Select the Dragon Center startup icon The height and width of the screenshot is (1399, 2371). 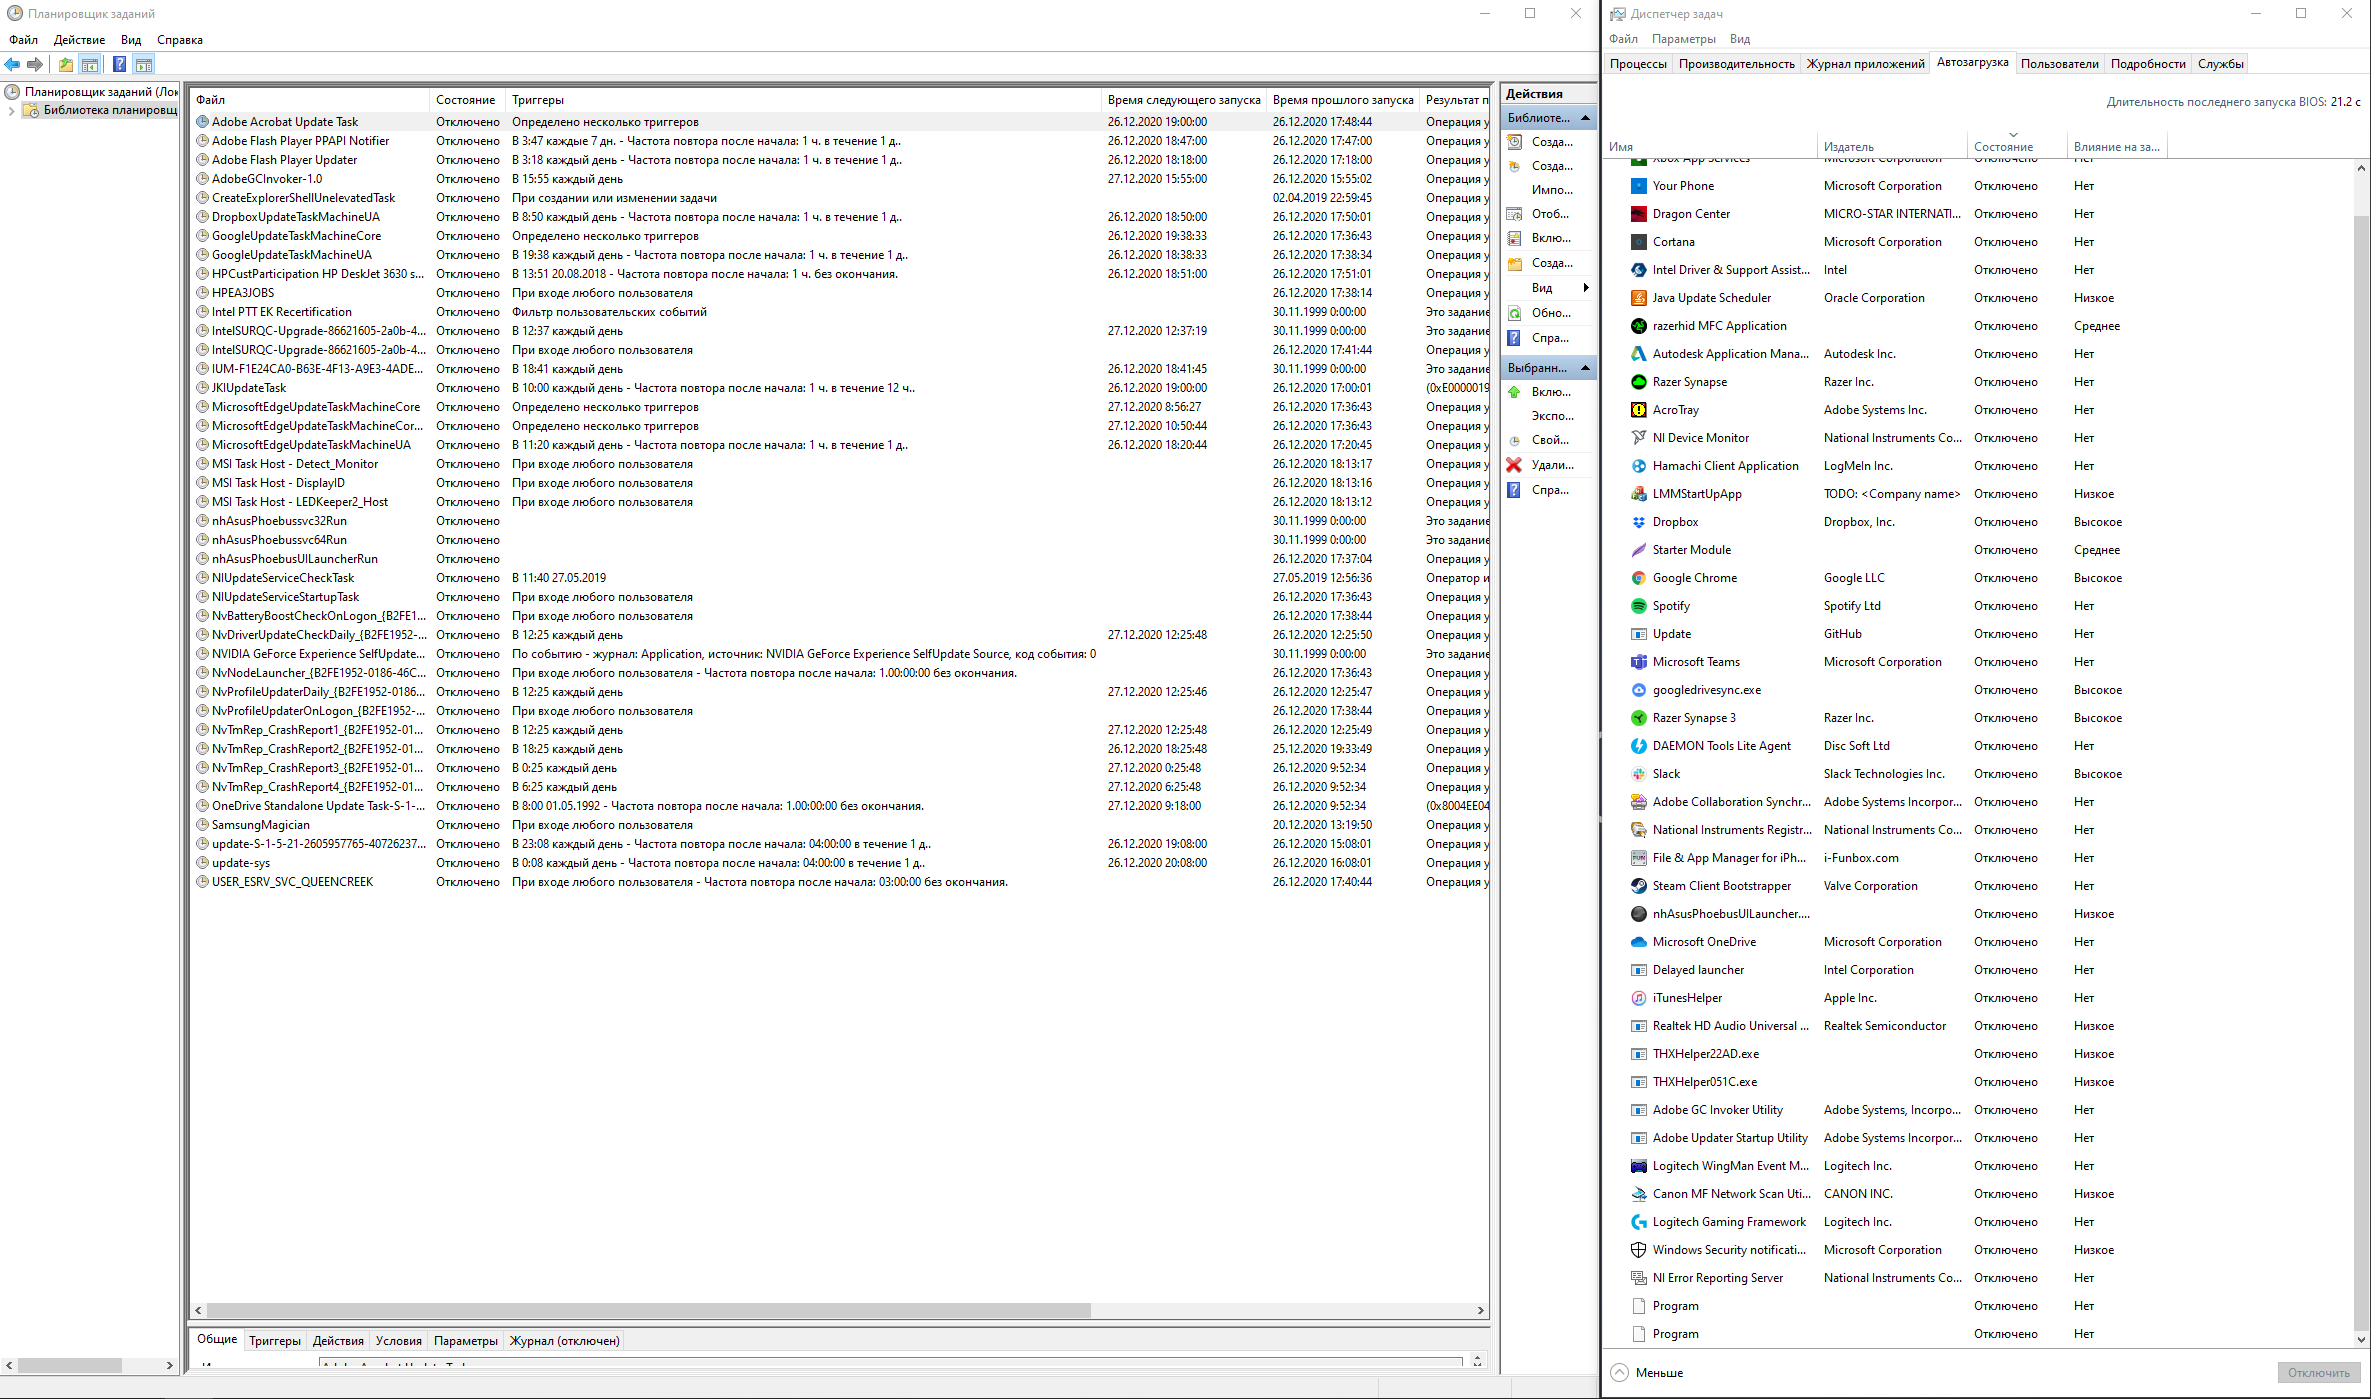pos(1638,214)
